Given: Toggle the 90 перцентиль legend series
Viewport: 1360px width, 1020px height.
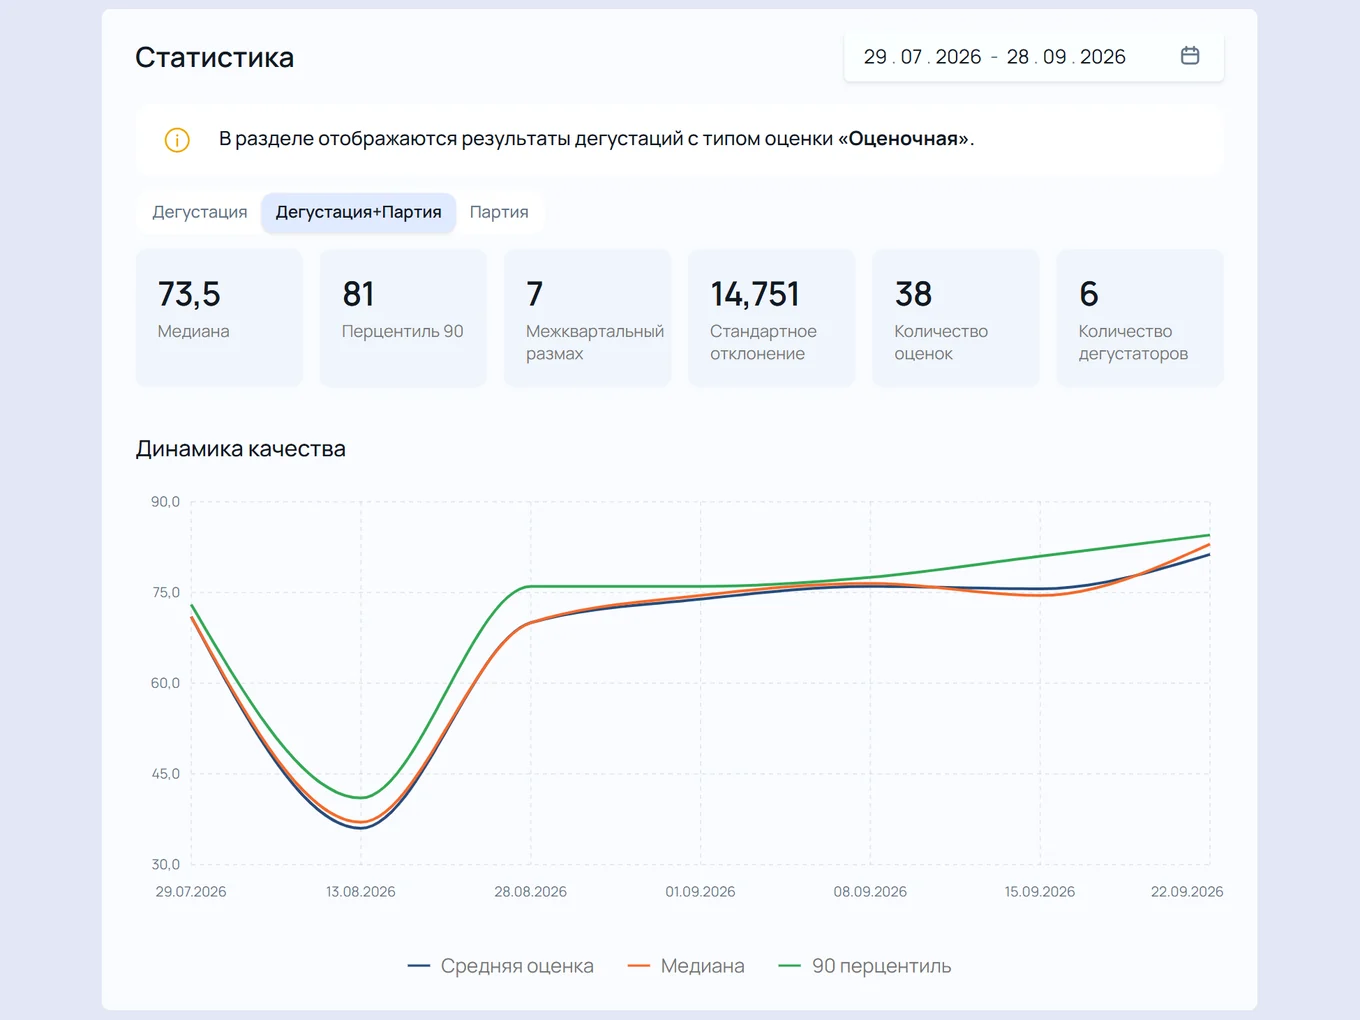Looking at the screenshot, I should point(865,966).
